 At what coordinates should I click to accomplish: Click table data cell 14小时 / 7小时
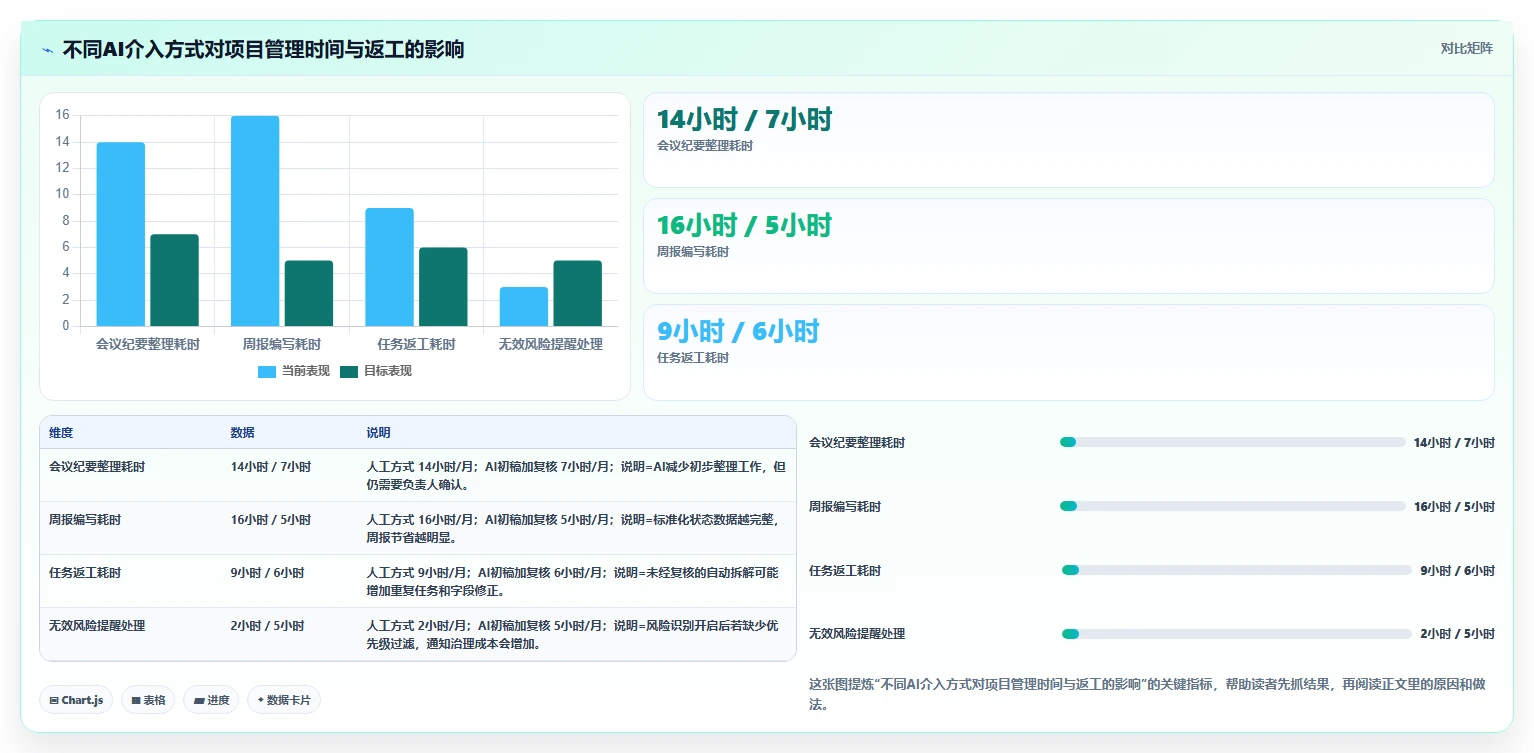pyautogui.click(x=270, y=467)
